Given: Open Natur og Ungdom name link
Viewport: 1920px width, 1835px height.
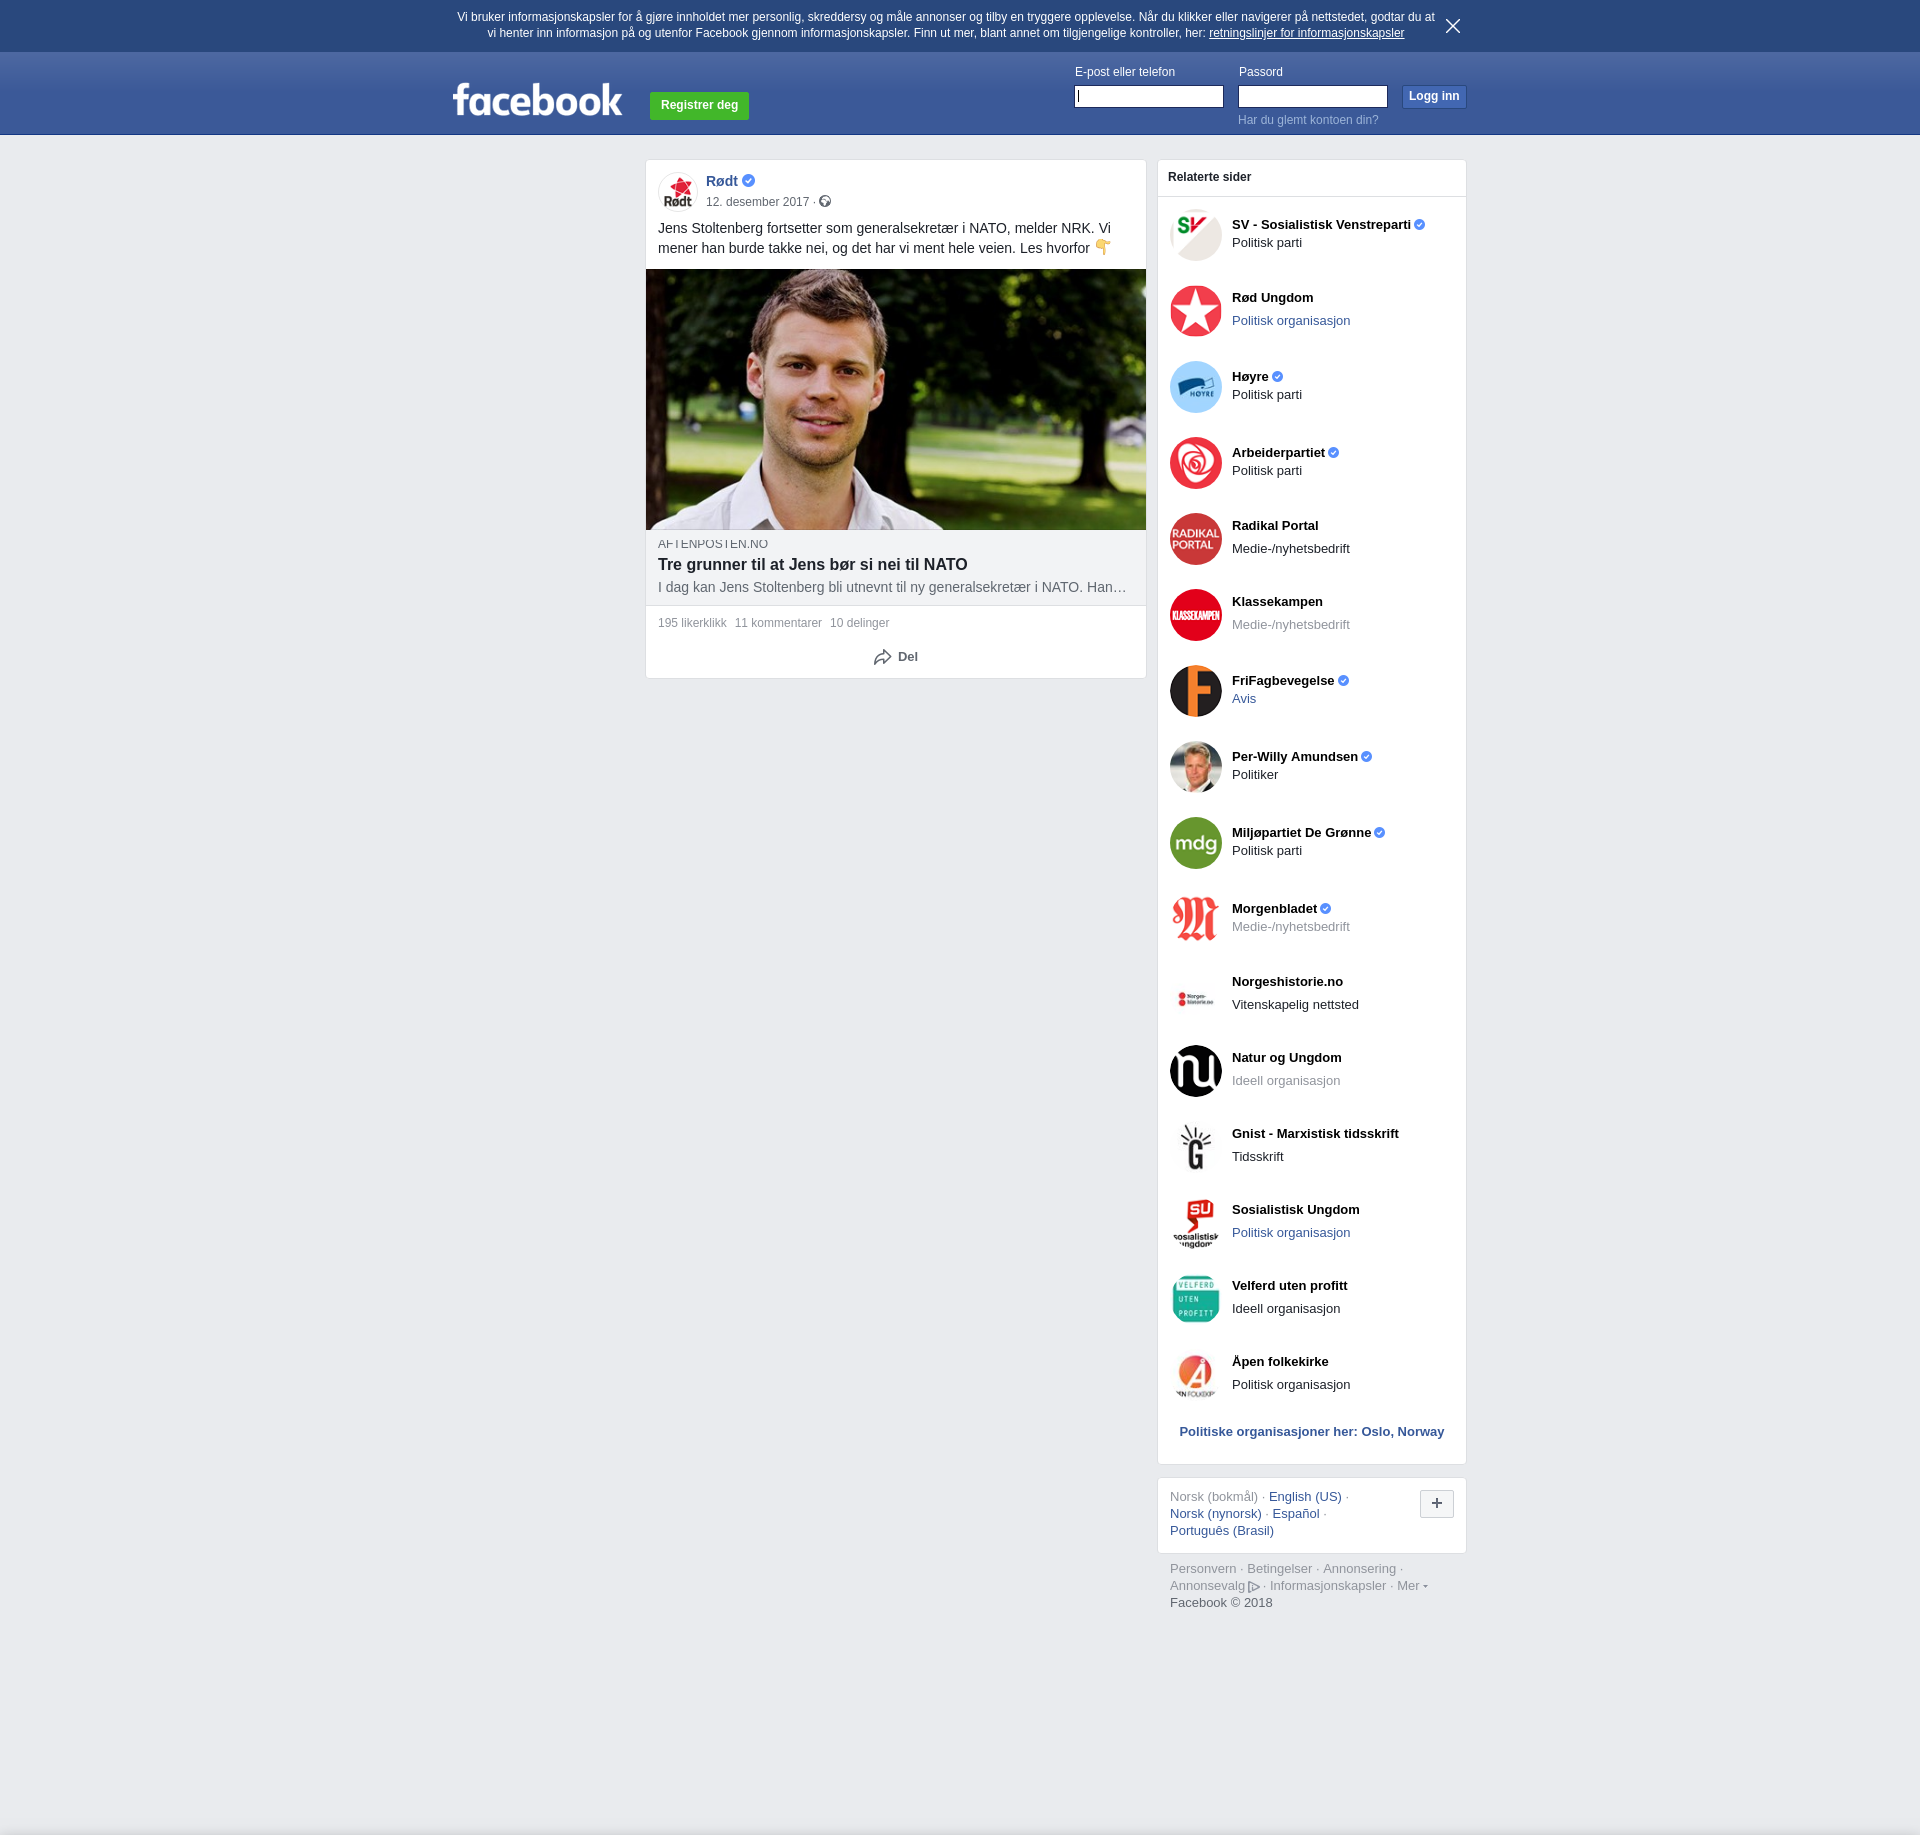Looking at the screenshot, I should pos(1287,1058).
